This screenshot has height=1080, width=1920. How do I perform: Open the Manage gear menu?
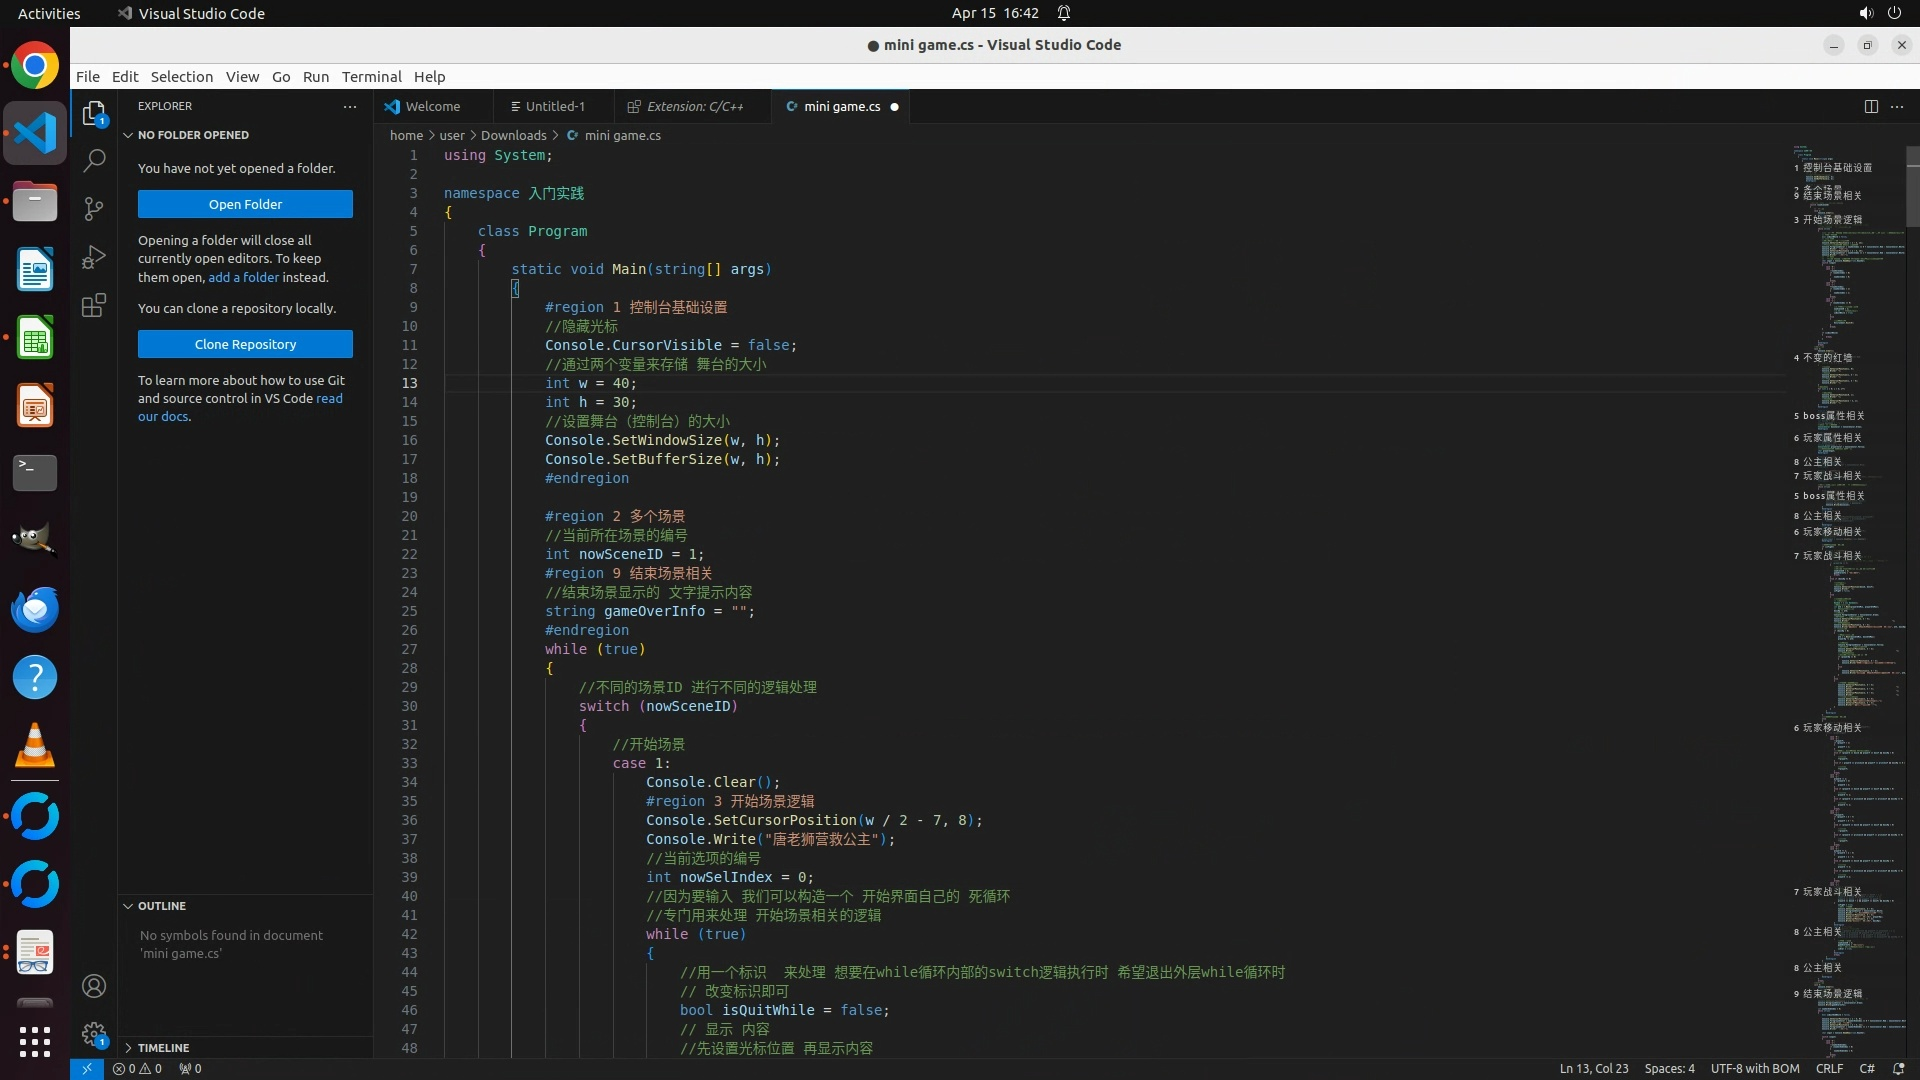click(x=94, y=1034)
